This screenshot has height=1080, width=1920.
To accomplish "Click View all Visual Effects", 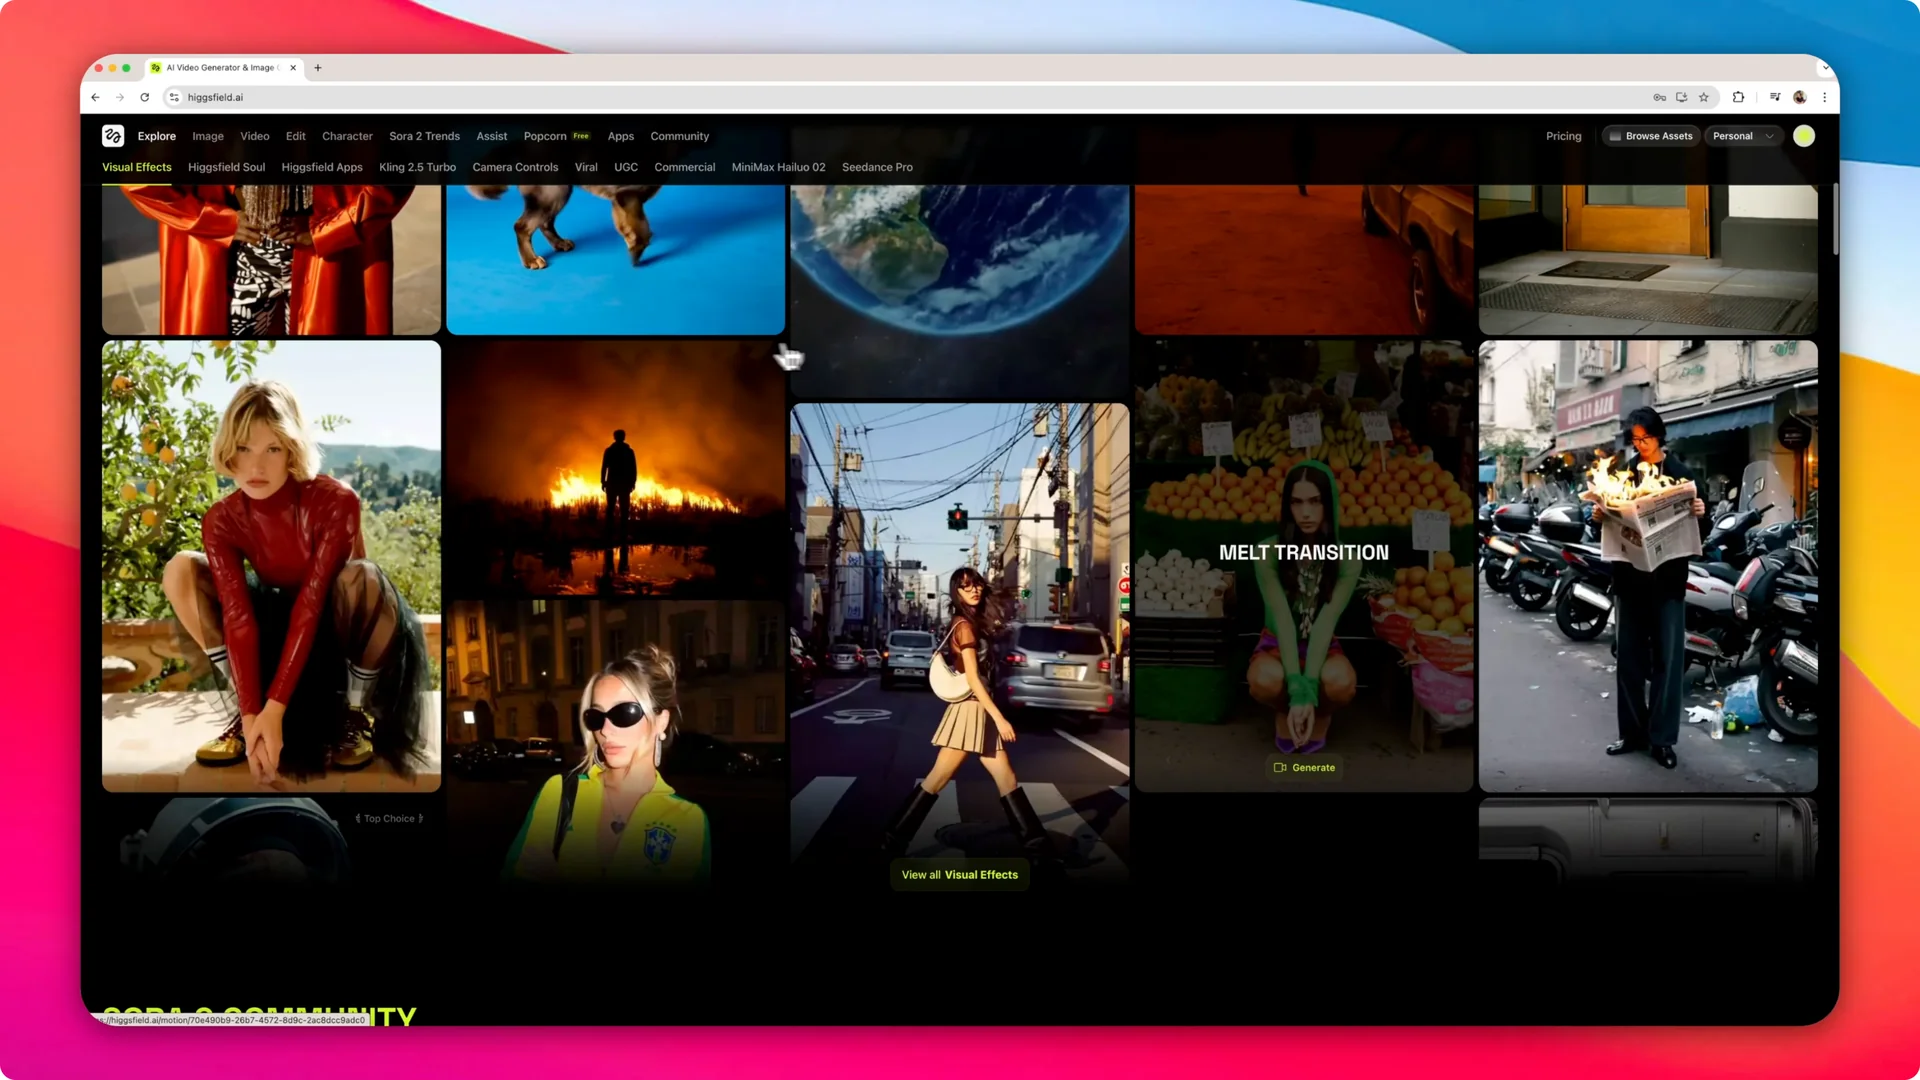I will click(958, 874).
